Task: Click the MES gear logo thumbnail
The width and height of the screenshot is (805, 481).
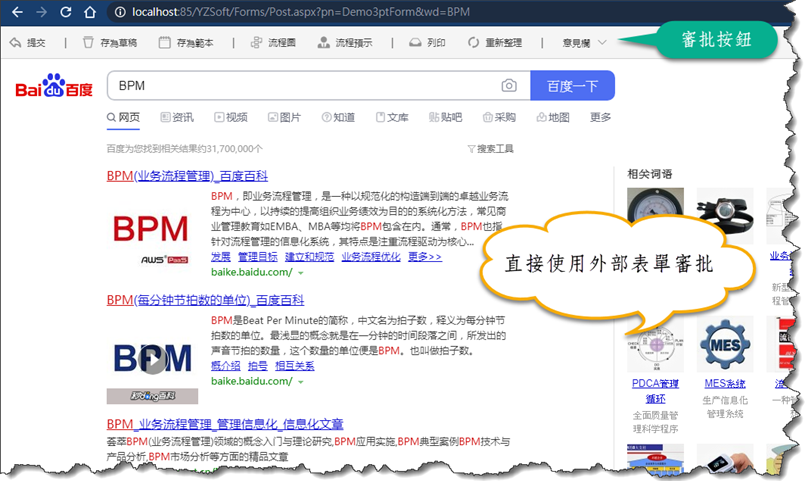Action: pyautogui.click(x=725, y=344)
